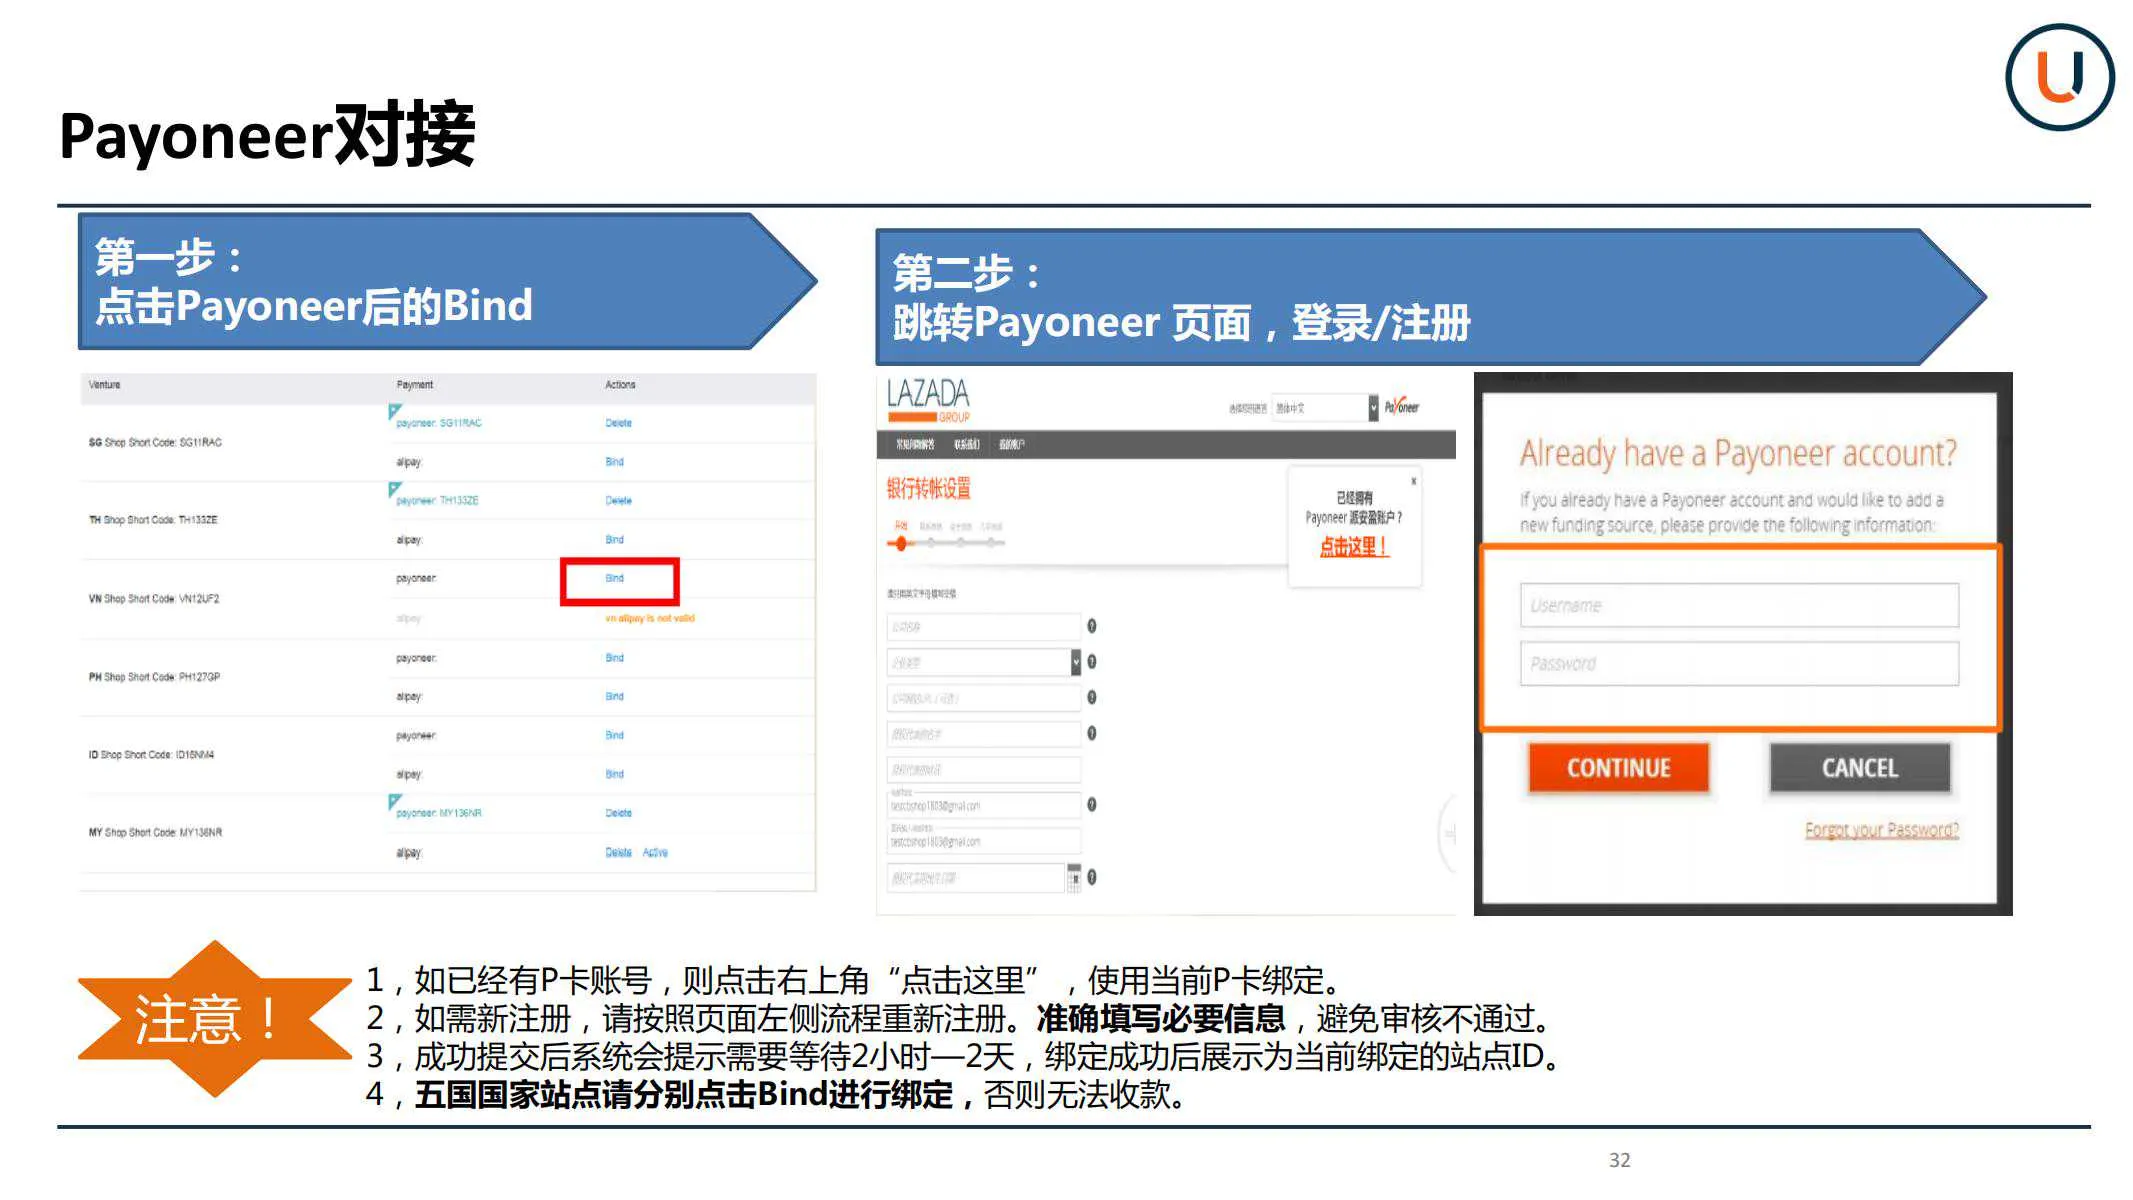This screenshot has width=2133, height=1200.
Task: Click the help question mark beside the first form field
Action: 1091,626
